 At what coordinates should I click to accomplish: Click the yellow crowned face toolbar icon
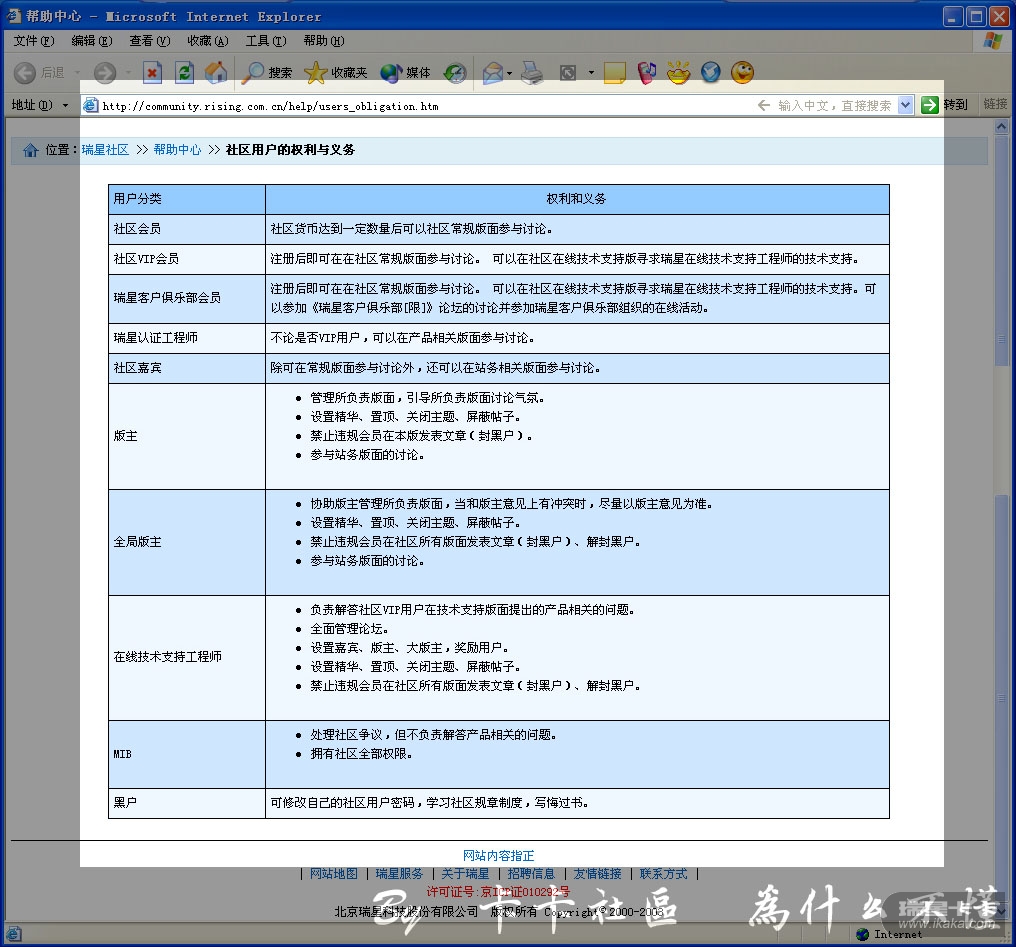click(x=678, y=73)
